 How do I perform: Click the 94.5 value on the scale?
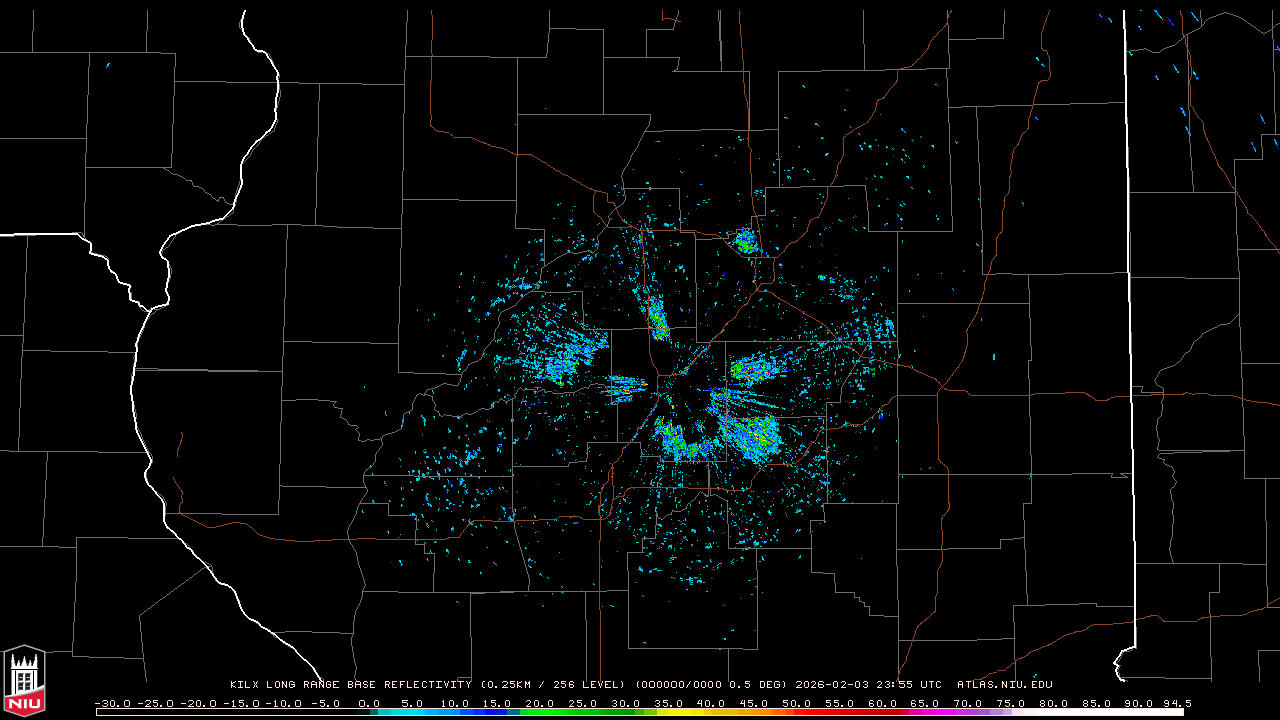pos(1176,703)
